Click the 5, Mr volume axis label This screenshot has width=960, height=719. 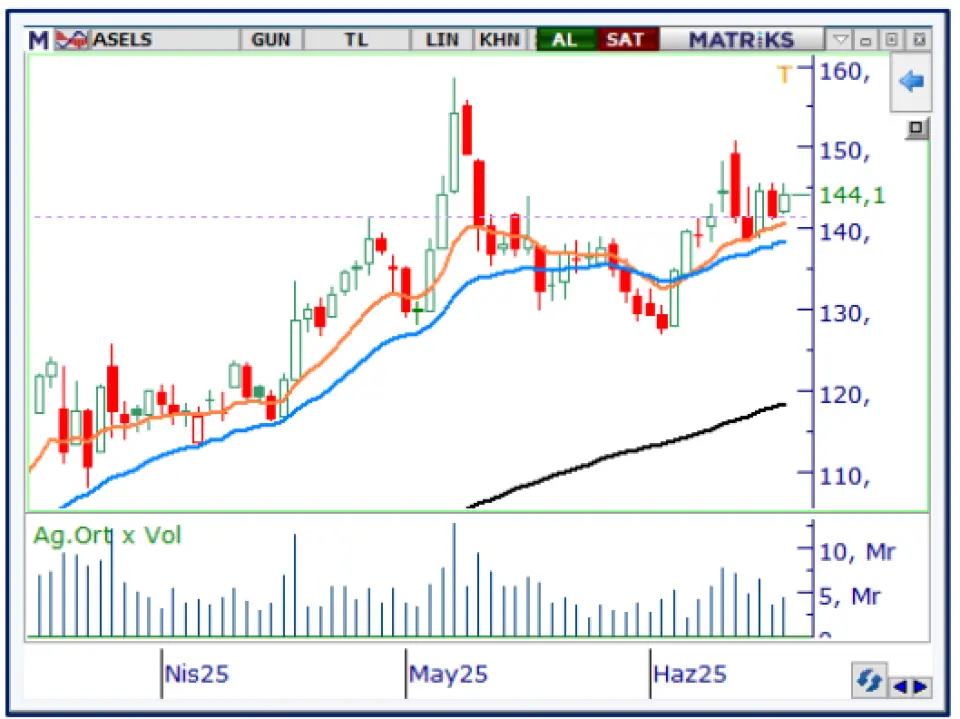point(850,597)
